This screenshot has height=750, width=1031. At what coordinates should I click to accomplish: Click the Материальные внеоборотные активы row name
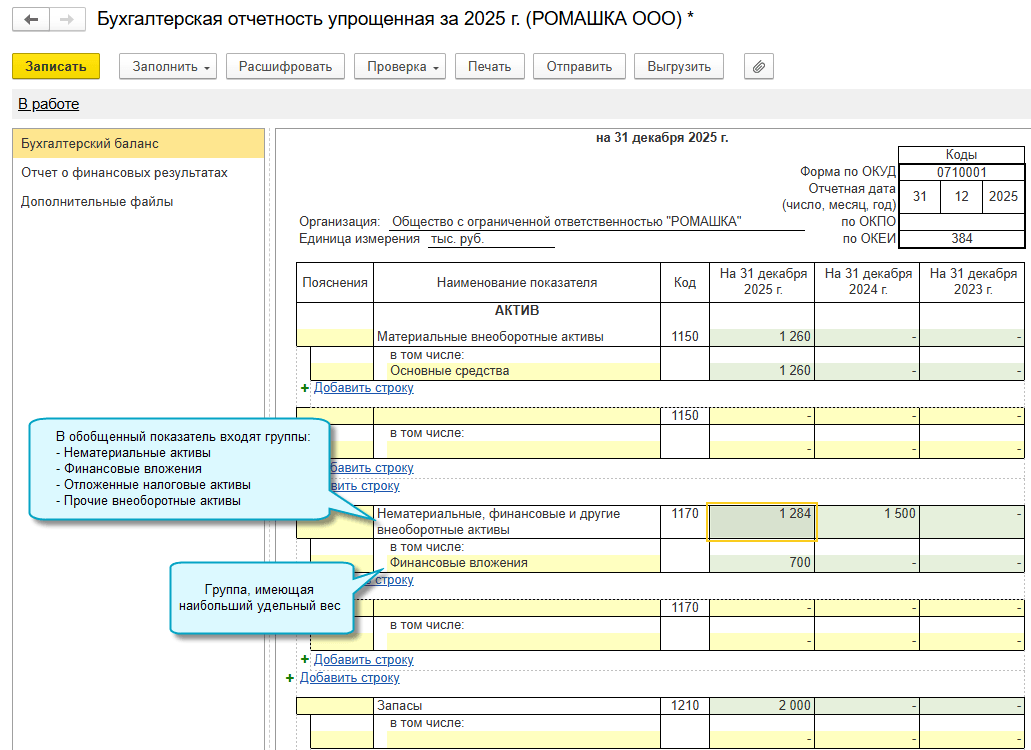point(490,337)
